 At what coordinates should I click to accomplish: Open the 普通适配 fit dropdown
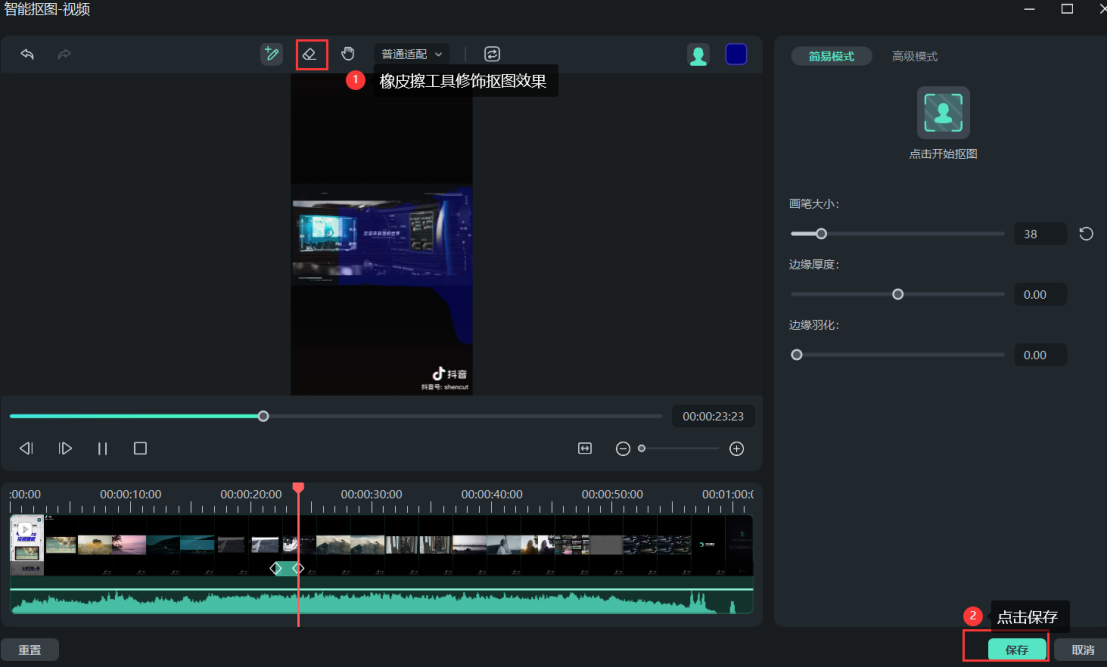click(x=411, y=54)
